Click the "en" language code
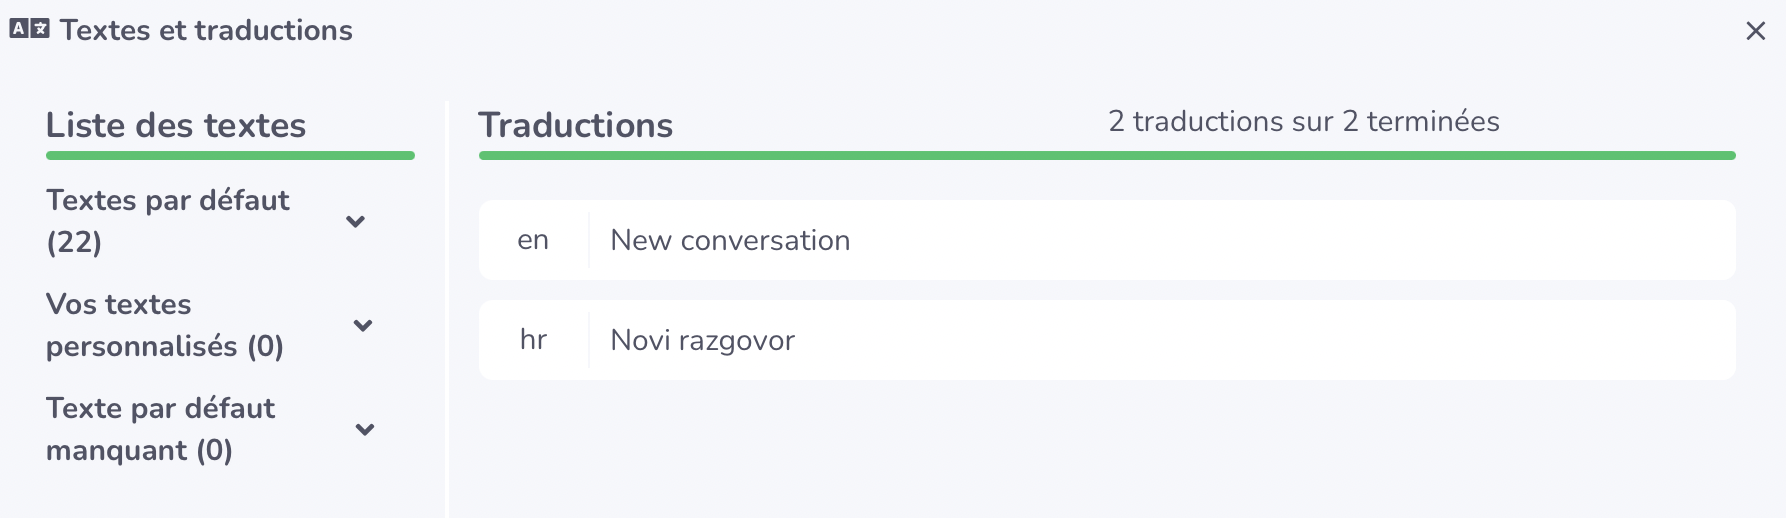The height and width of the screenshot is (518, 1786). tap(533, 240)
